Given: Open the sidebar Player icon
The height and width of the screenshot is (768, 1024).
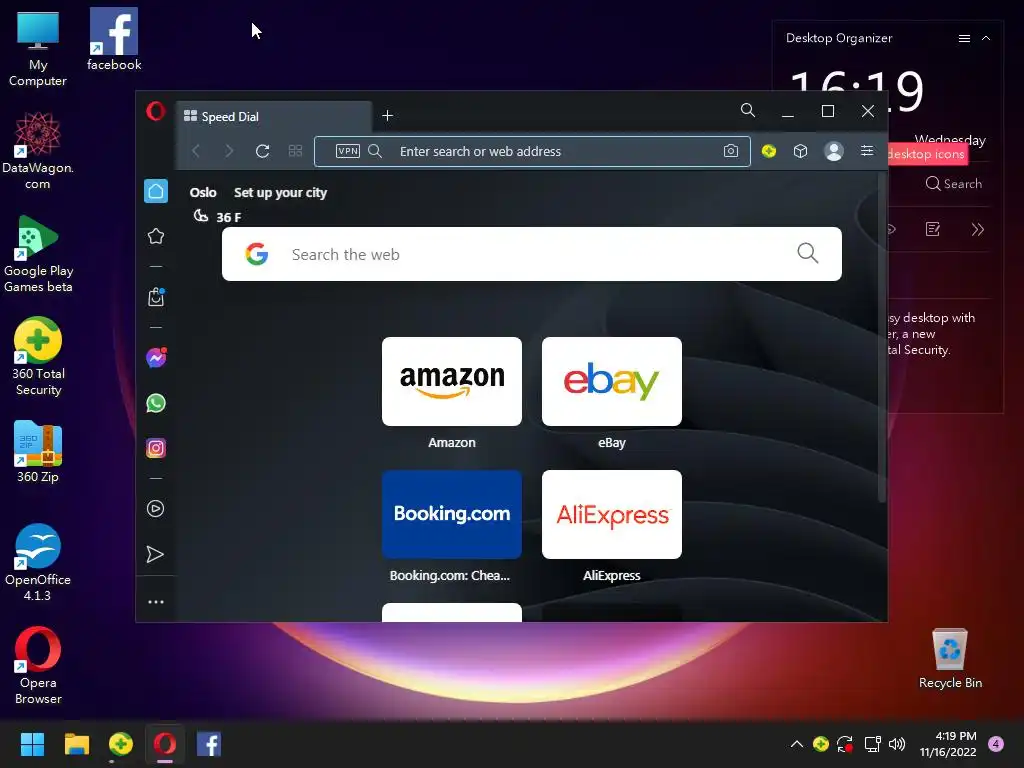Looking at the screenshot, I should (x=155, y=509).
